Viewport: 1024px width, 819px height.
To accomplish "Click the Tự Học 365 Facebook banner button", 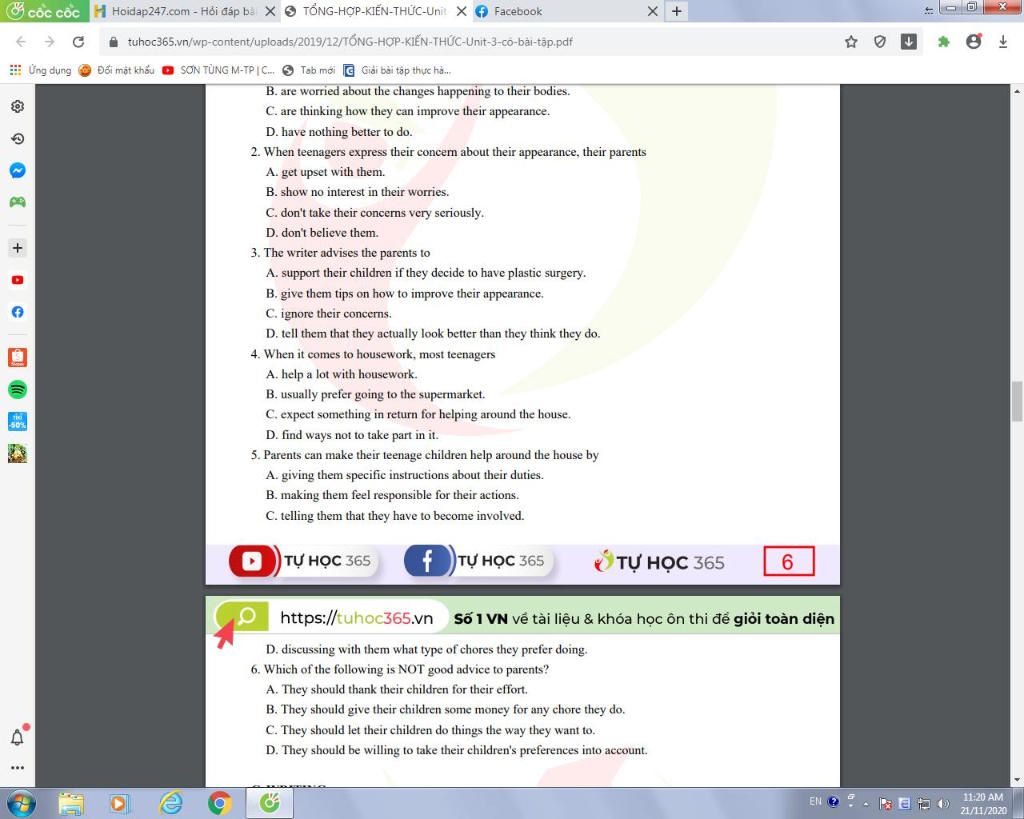I will coord(477,560).
